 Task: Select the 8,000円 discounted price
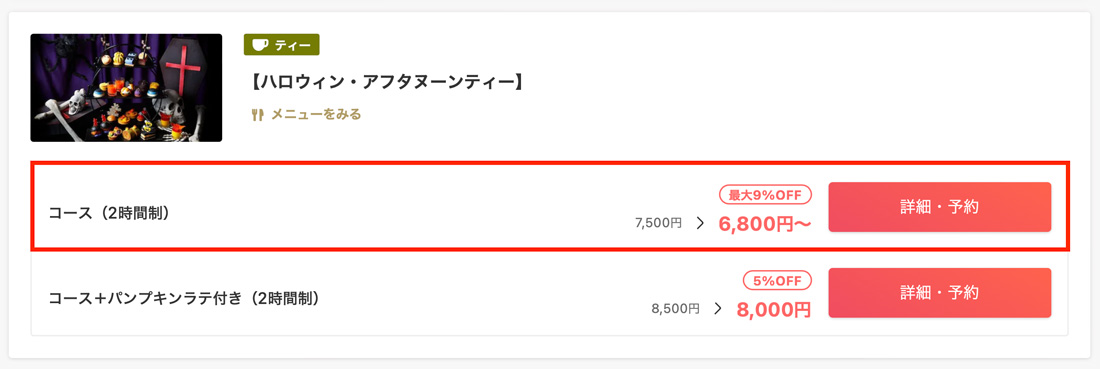774,309
